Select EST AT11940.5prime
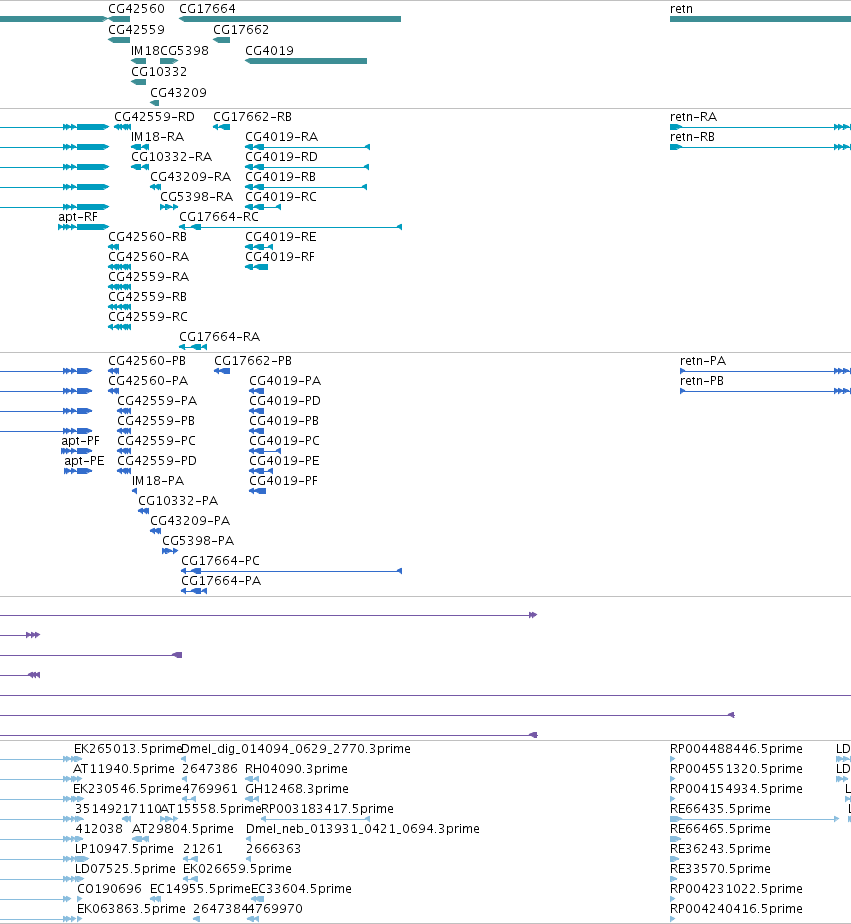Viewport: 851px width, 924px height. coord(124,769)
